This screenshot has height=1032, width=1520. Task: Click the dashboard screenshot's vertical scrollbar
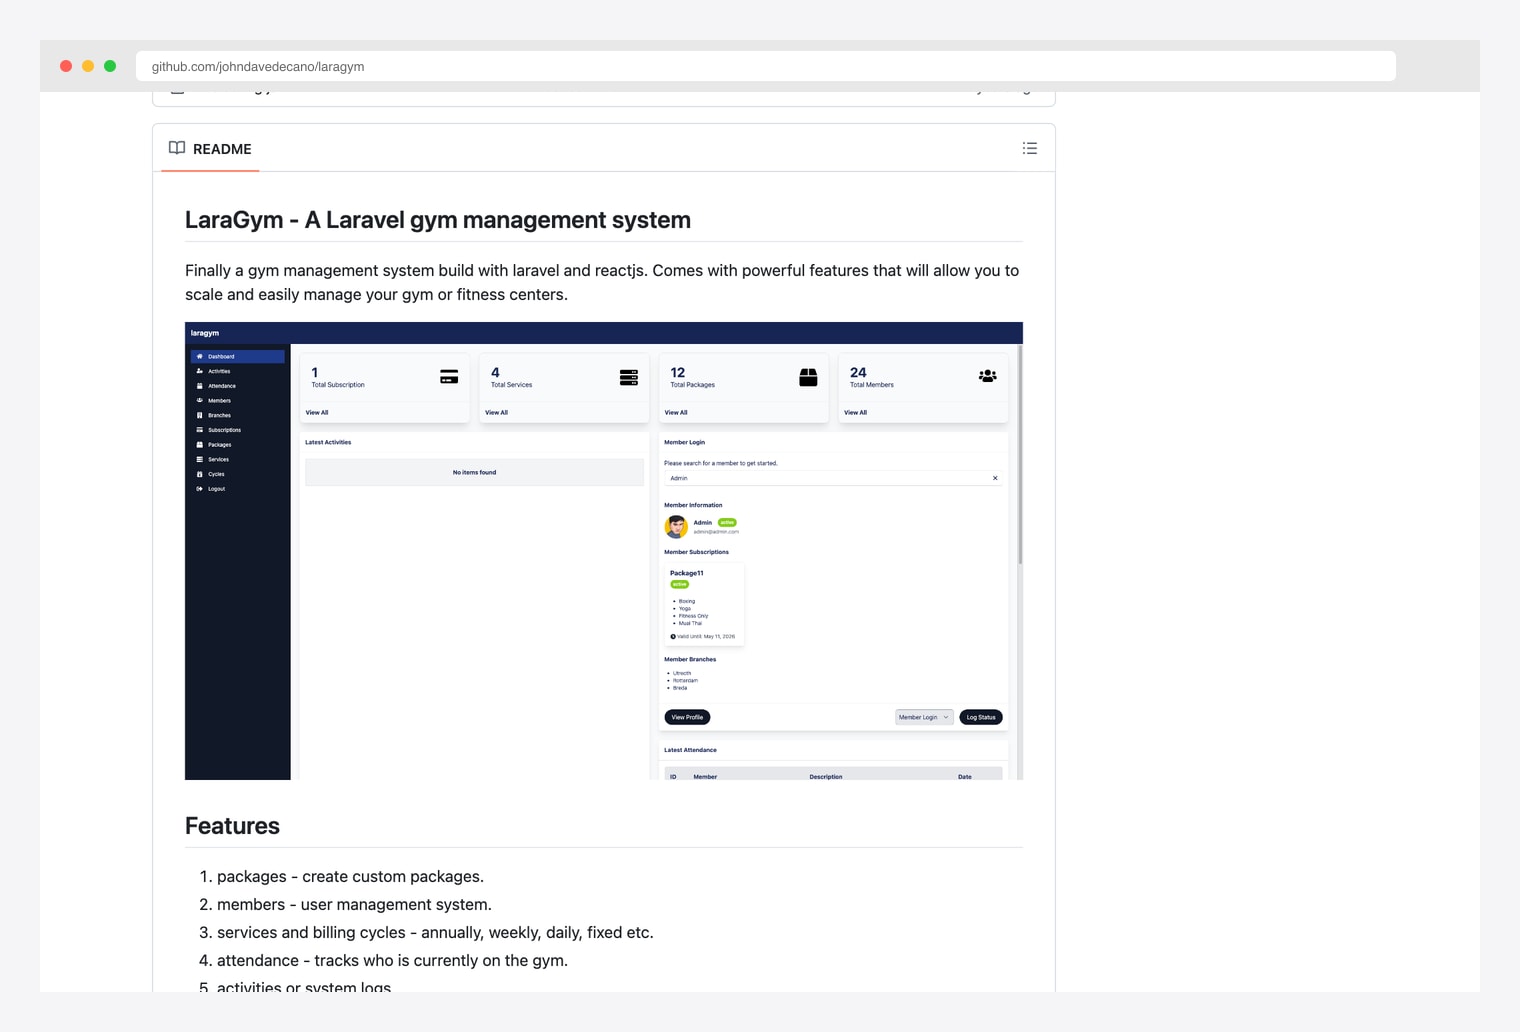coord(1020,455)
